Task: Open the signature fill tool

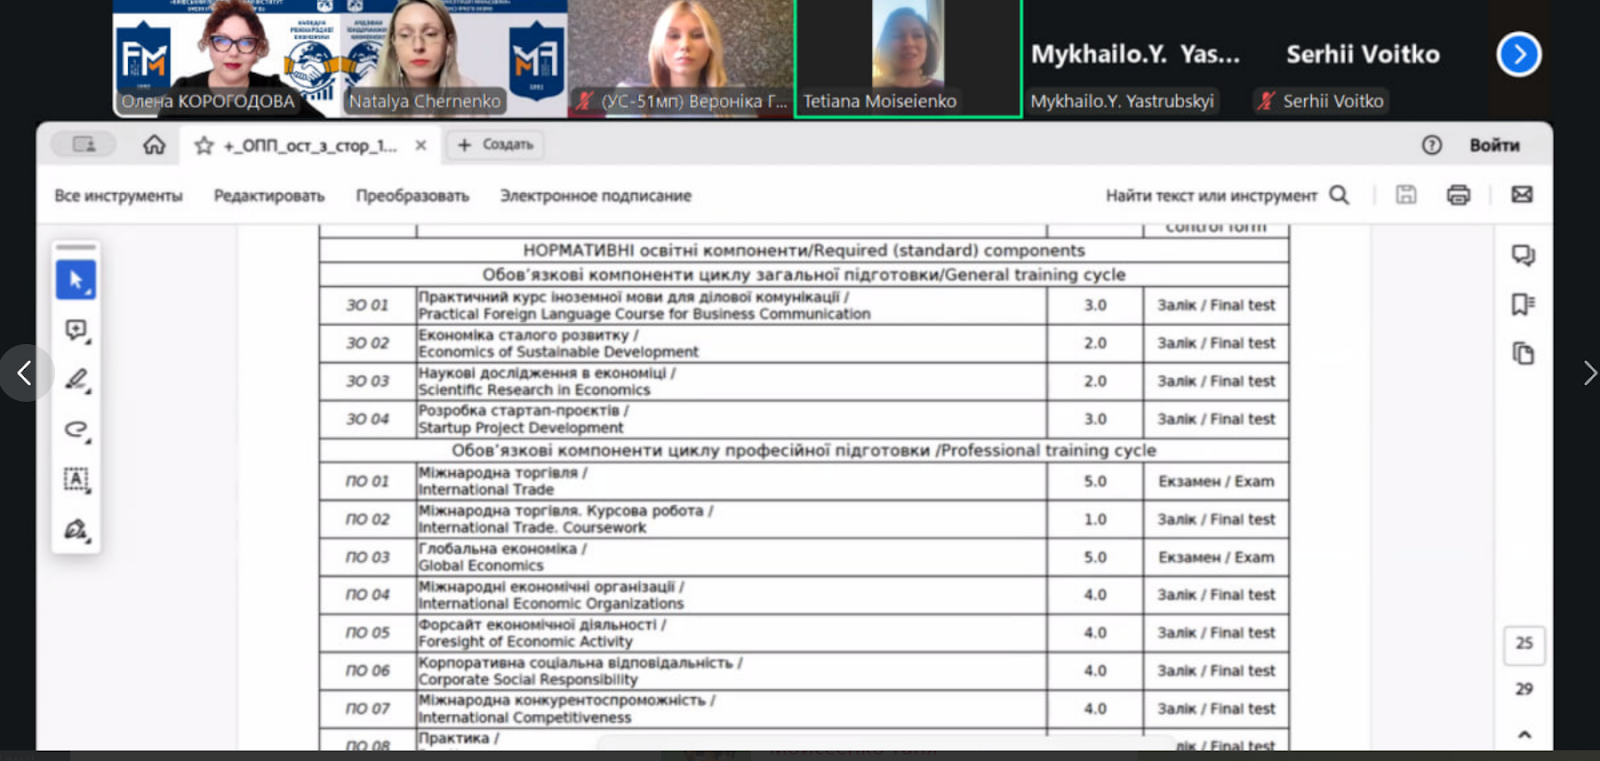Action: point(76,529)
